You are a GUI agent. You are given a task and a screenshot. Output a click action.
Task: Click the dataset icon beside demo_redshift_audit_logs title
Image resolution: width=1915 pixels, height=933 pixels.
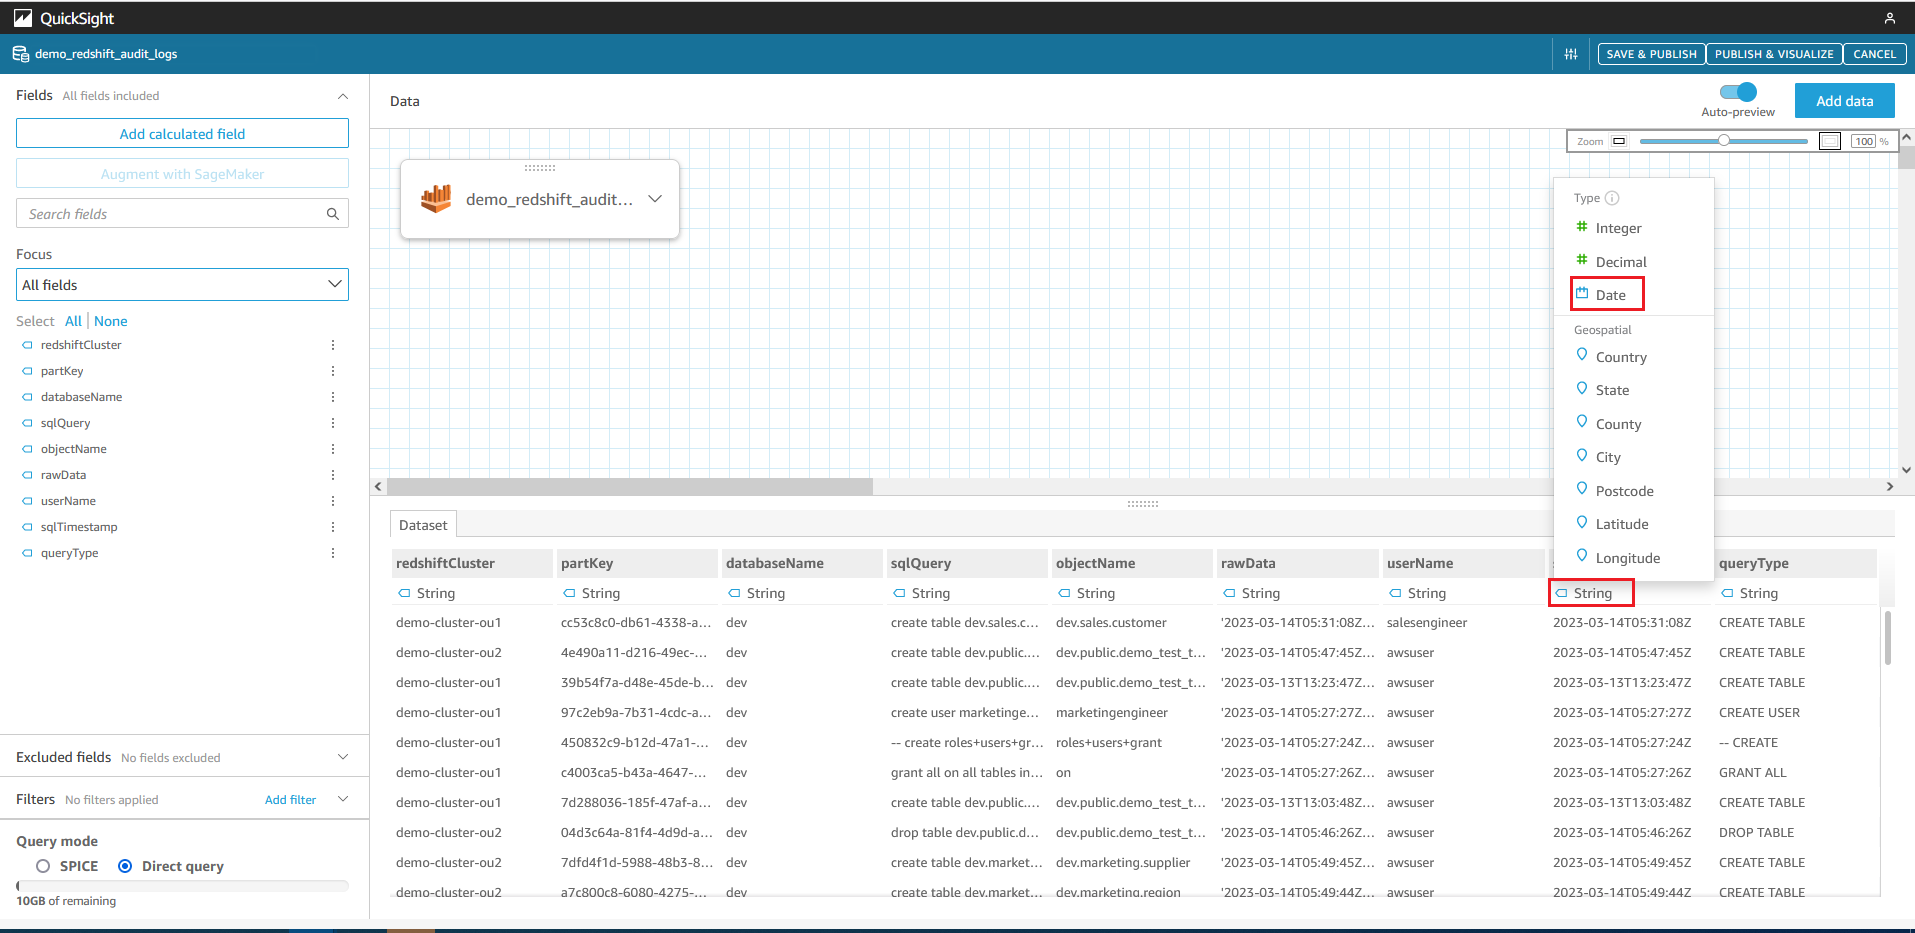20,54
